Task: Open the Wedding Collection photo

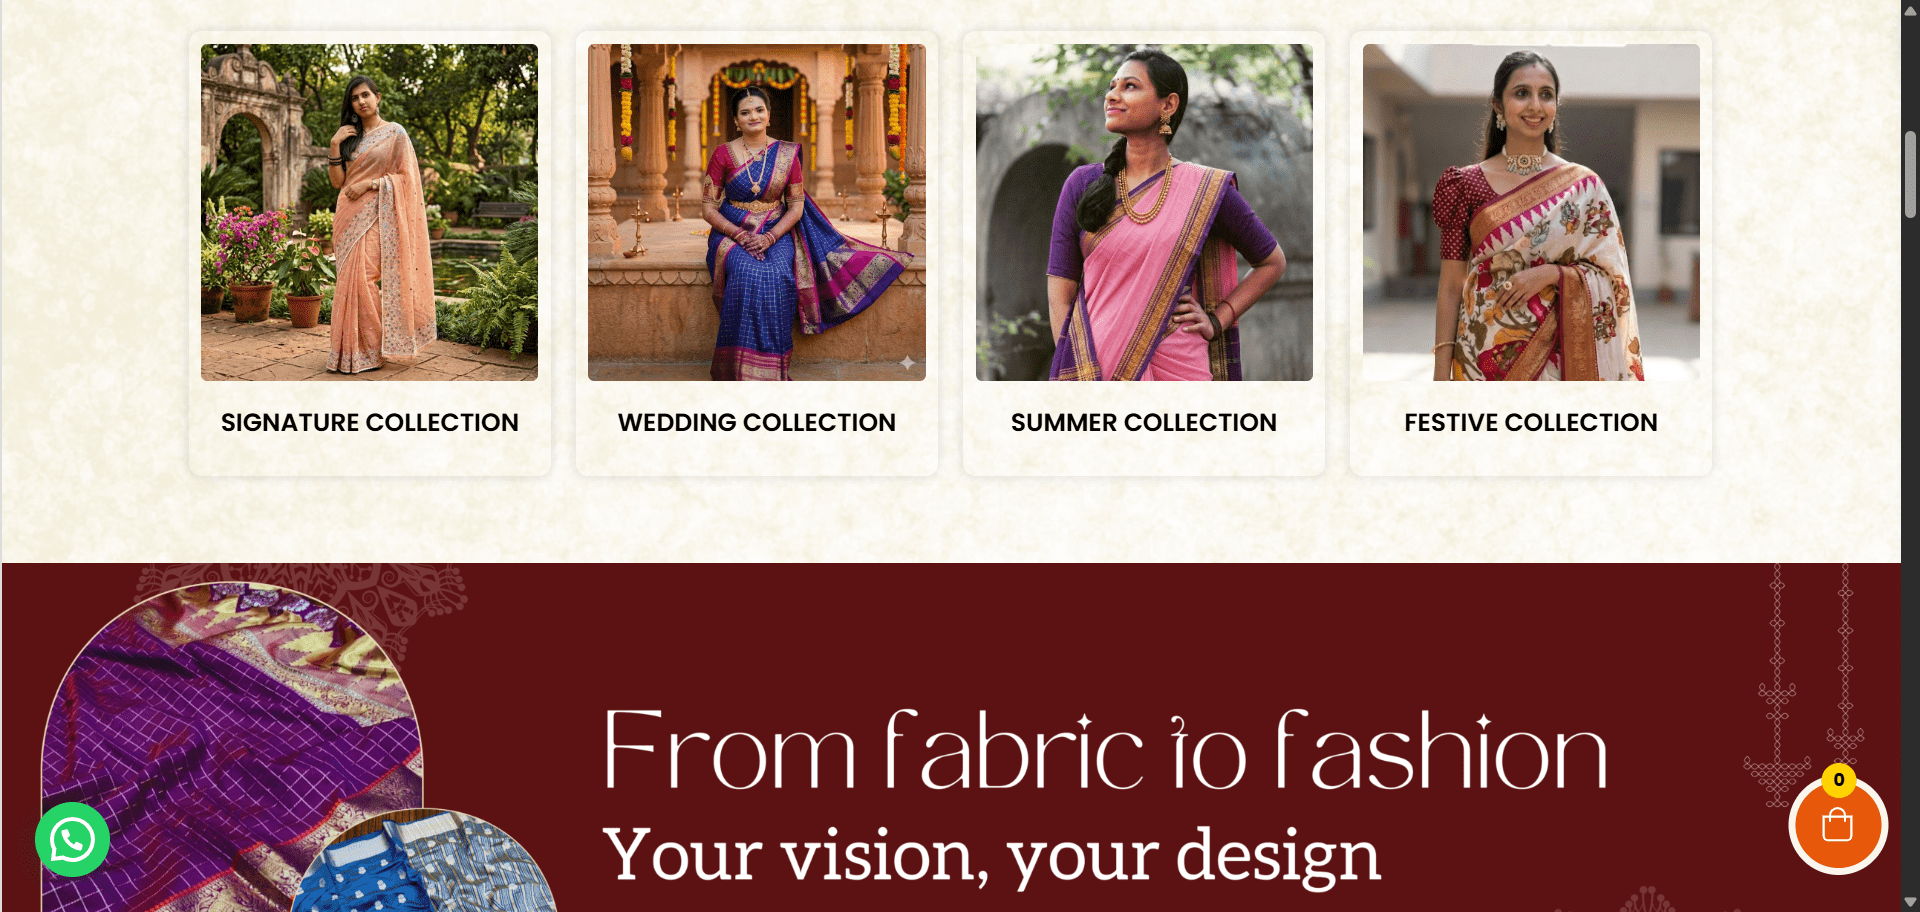Action: tap(756, 212)
